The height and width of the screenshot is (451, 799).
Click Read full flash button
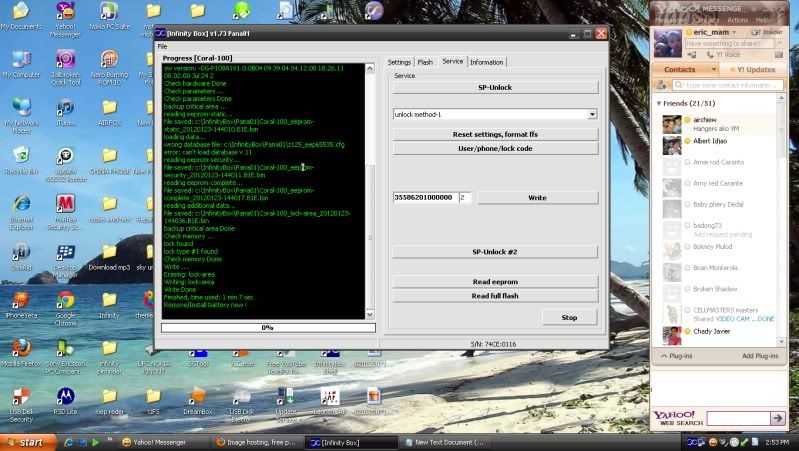pyautogui.click(x=495, y=296)
